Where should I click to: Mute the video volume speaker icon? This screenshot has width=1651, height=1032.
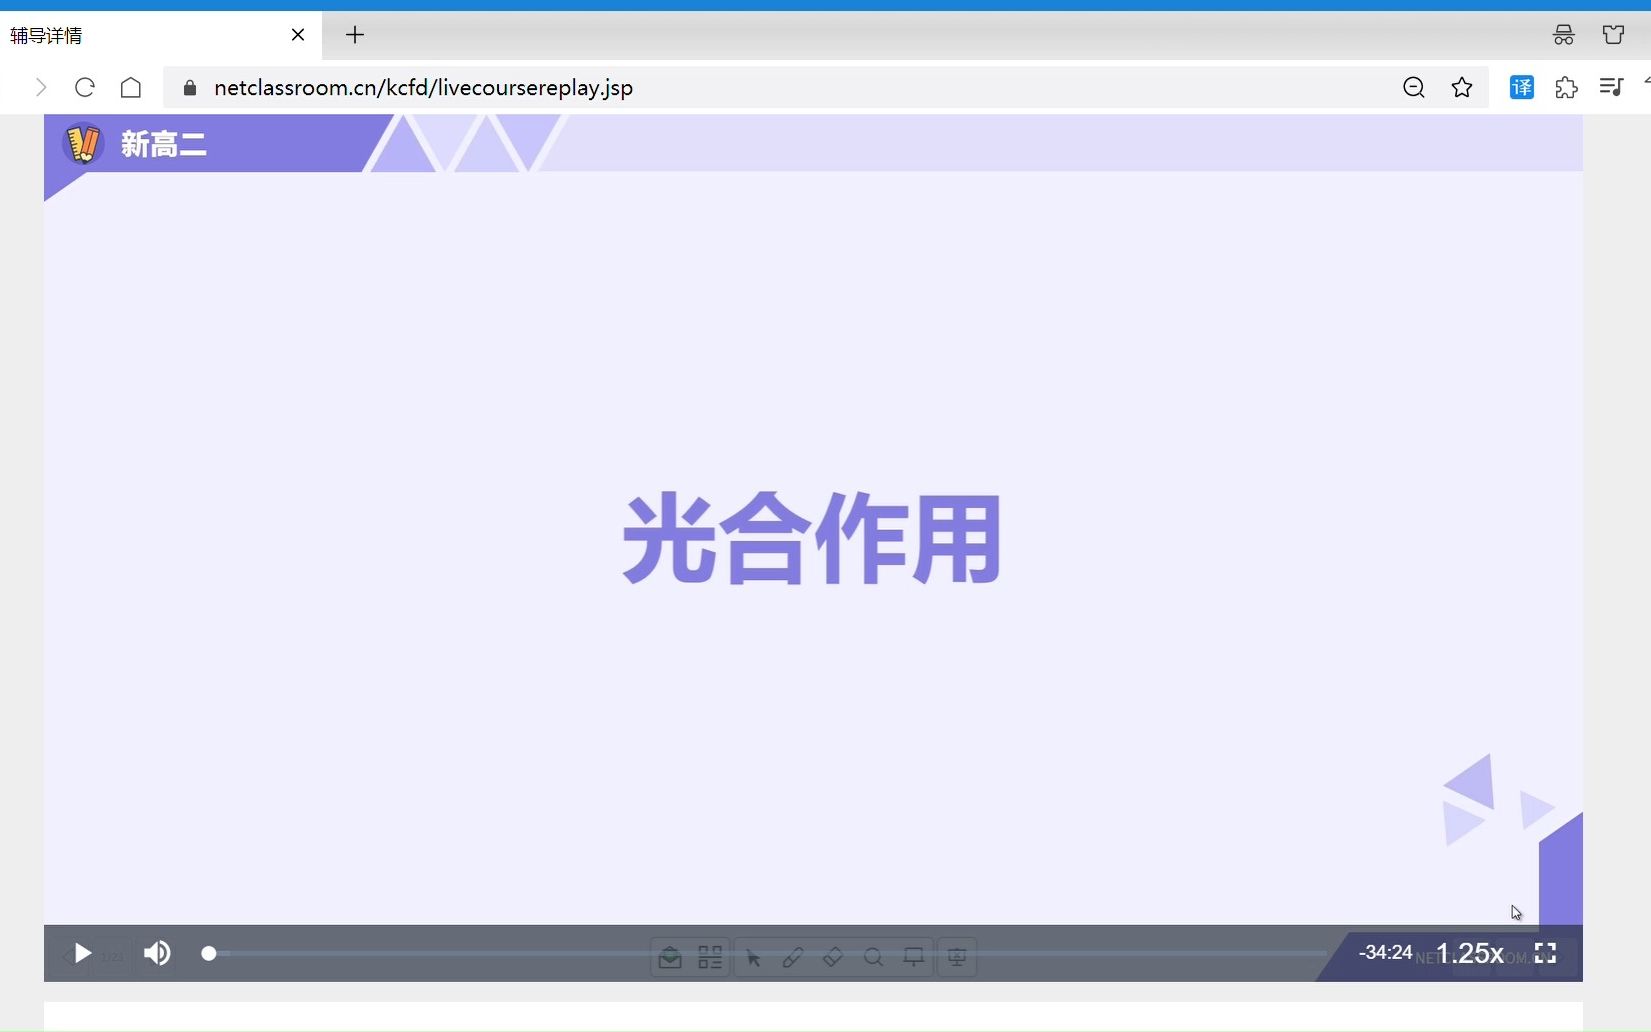(157, 954)
